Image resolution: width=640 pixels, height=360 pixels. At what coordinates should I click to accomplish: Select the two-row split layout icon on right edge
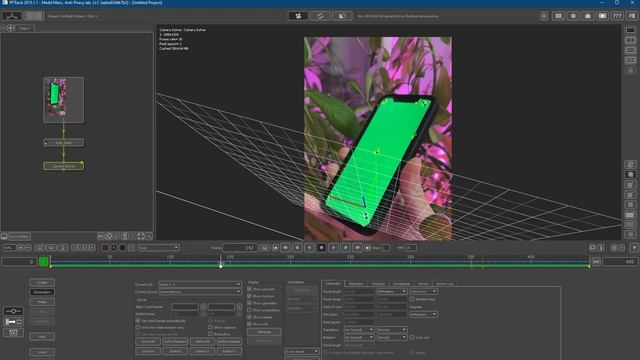pos(631,50)
